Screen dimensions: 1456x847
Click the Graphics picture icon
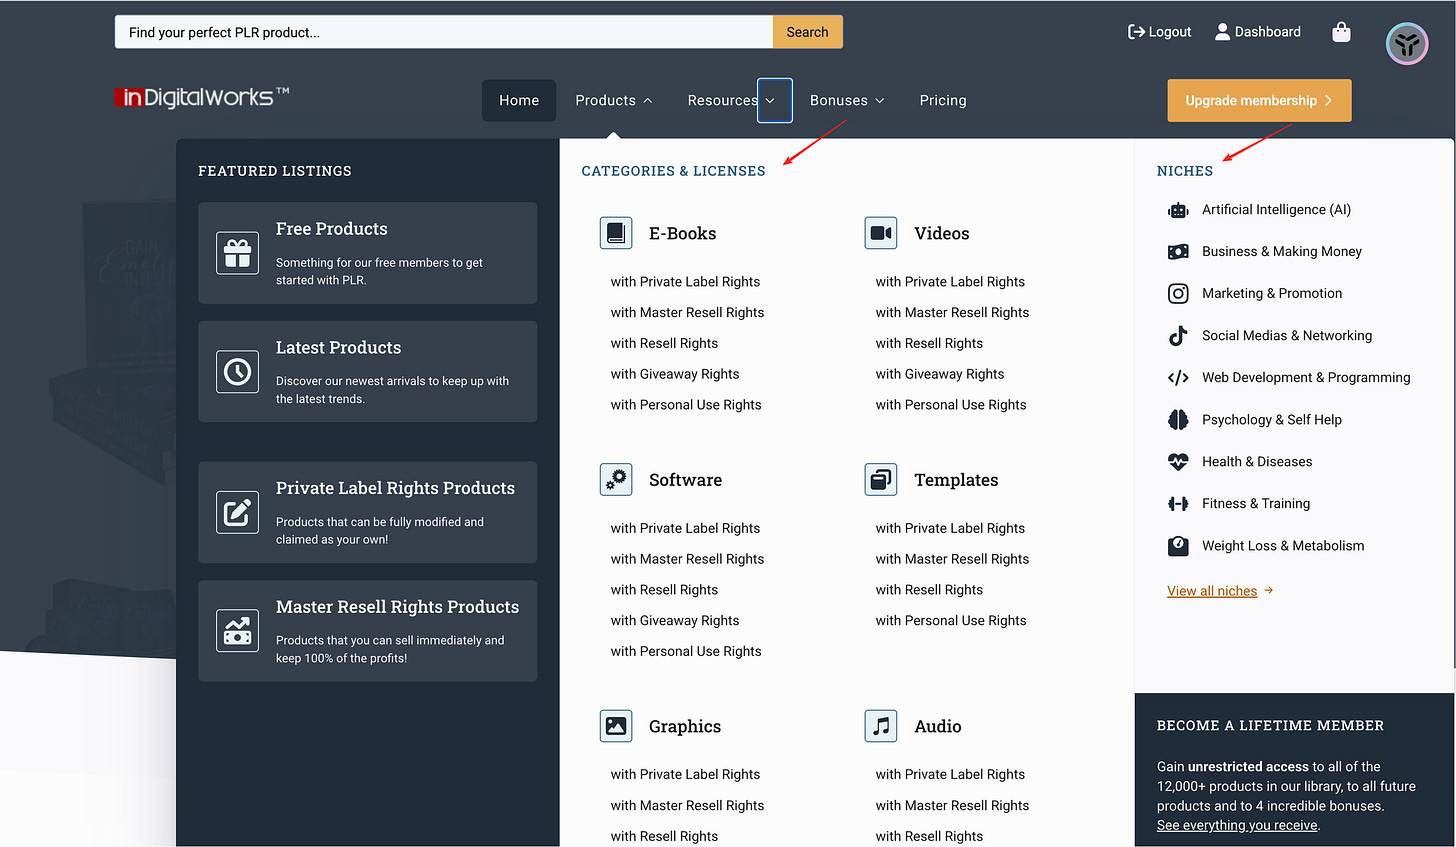coord(616,726)
